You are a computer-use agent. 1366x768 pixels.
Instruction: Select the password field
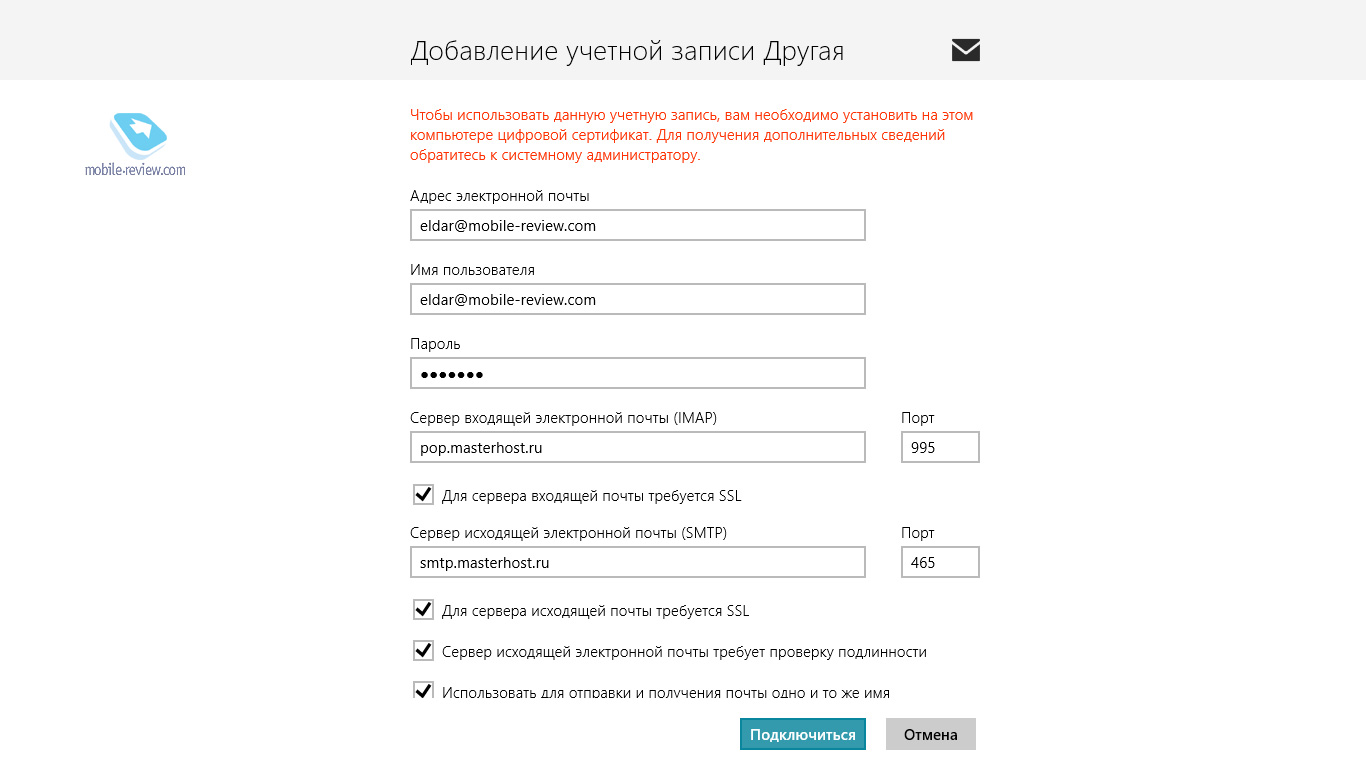point(637,374)
